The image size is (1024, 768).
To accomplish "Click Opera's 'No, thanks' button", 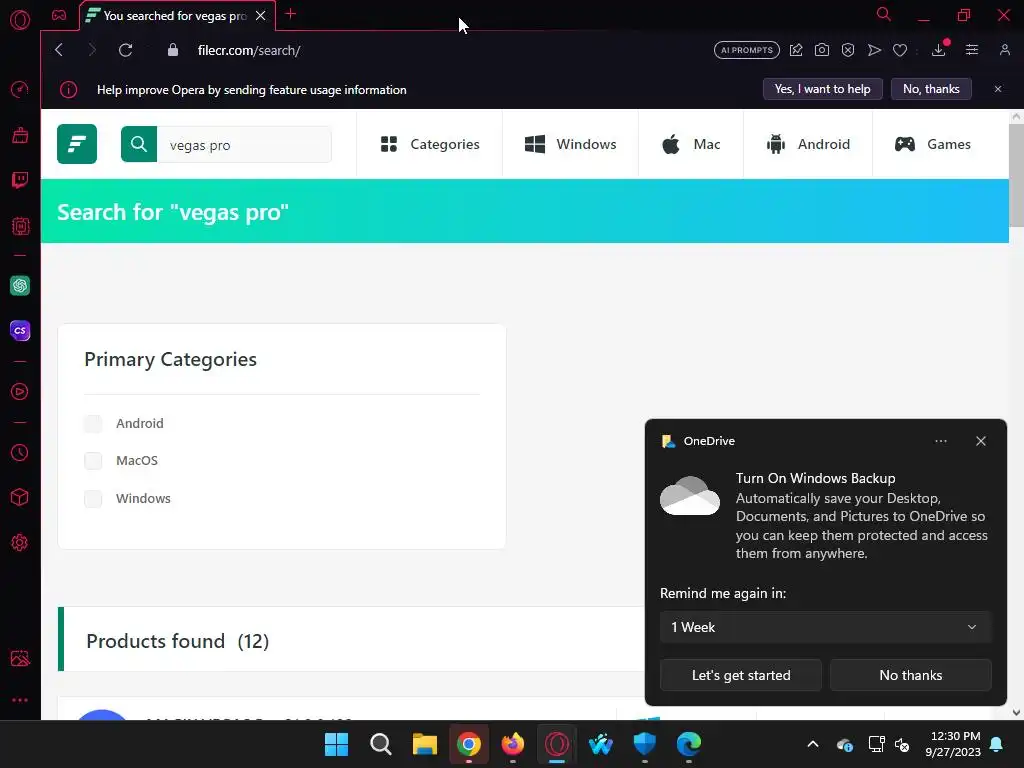I will pyautogui.click(x=931, y=89).
